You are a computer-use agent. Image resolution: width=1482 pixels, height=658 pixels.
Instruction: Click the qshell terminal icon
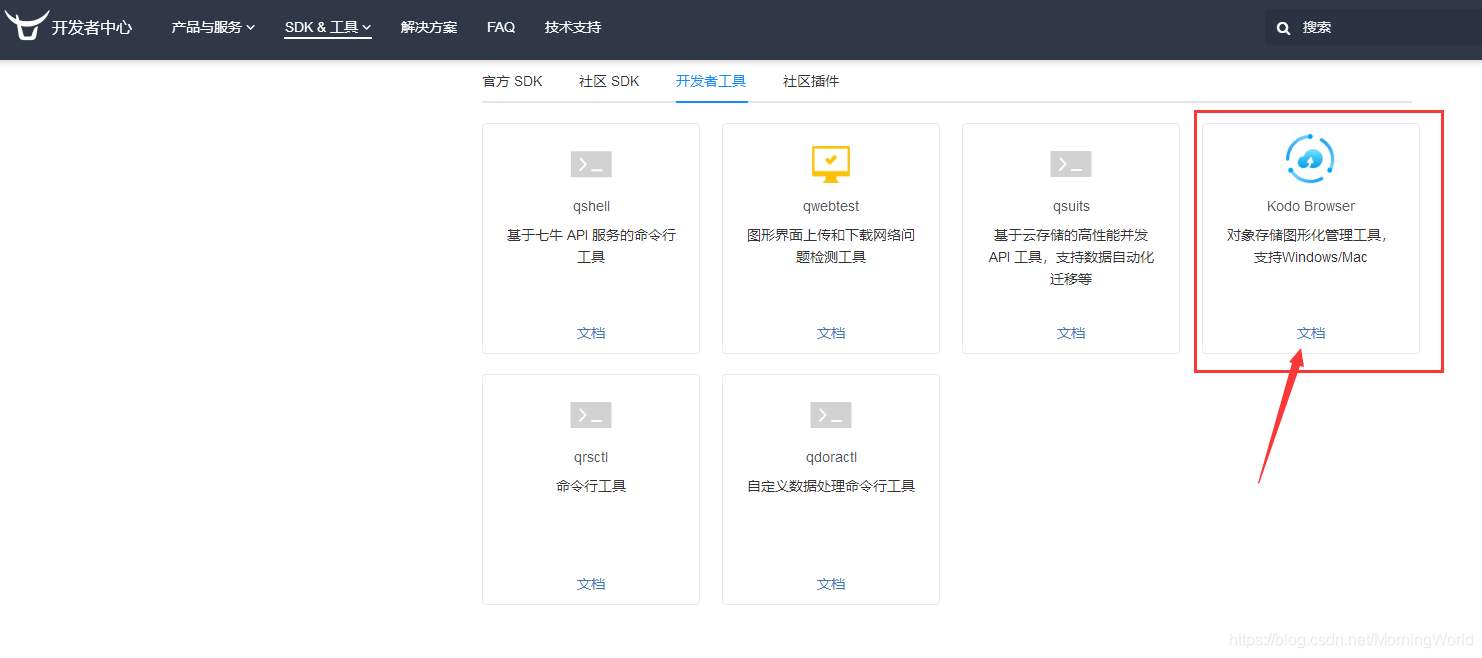tap(591, 164)
